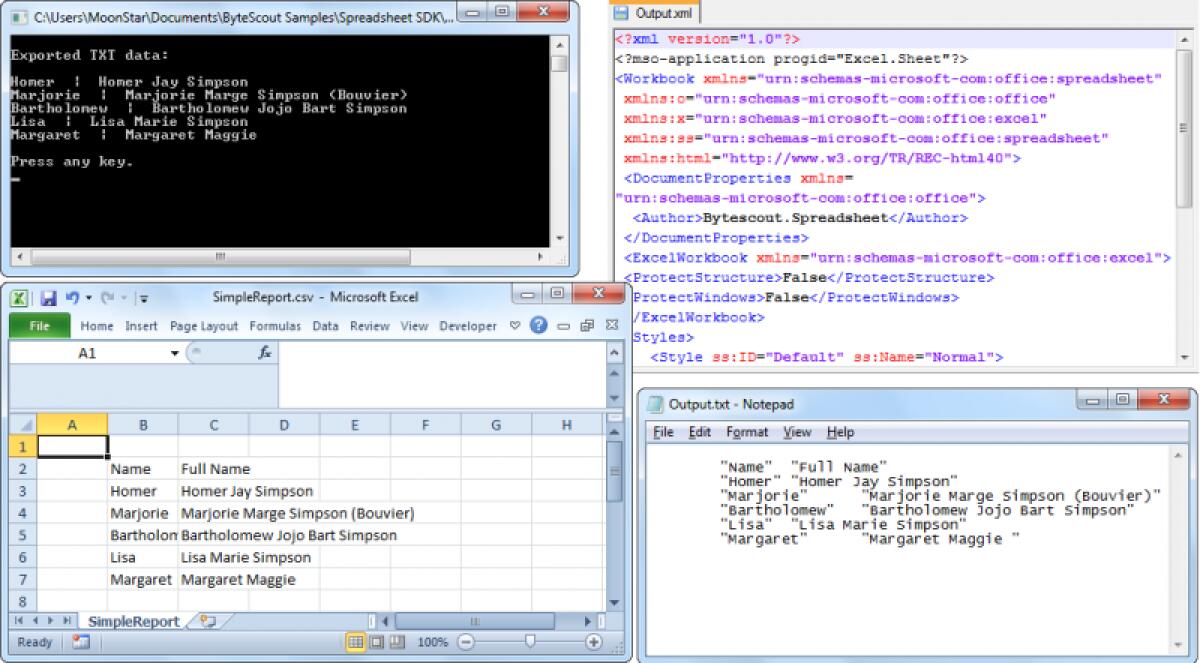The width and height of the screenshot is (1200, 663).
Task: Switch to Page Layout view using status bar toggle
Action: 376,641
